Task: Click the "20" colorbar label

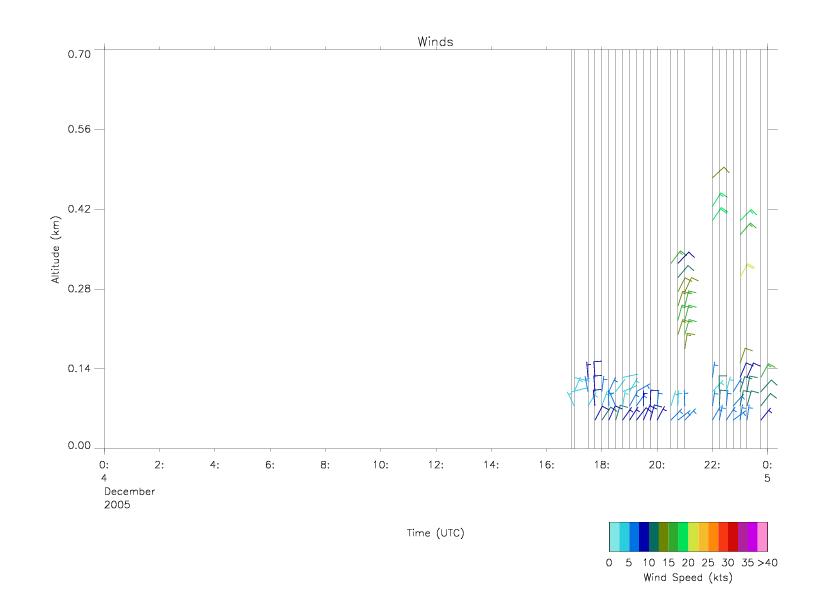Action: coord(688,562)
